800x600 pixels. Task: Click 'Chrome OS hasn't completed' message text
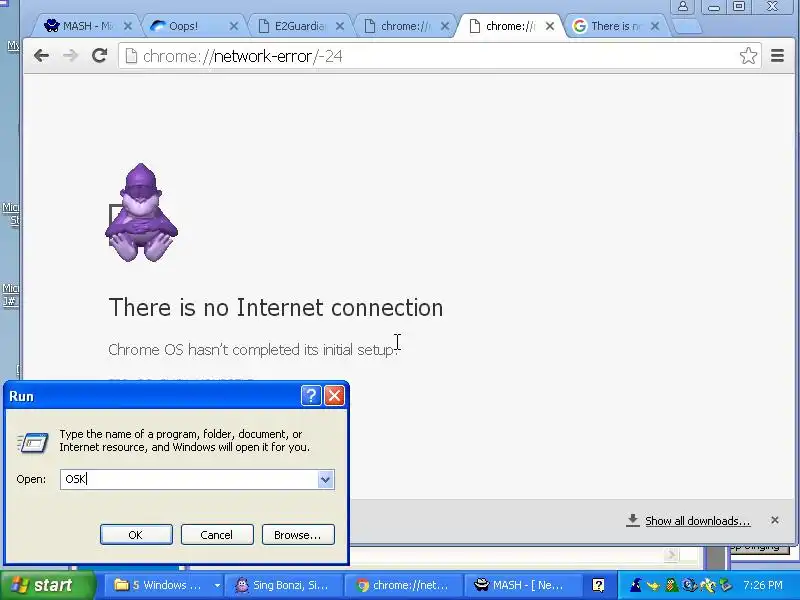[253, 349]
